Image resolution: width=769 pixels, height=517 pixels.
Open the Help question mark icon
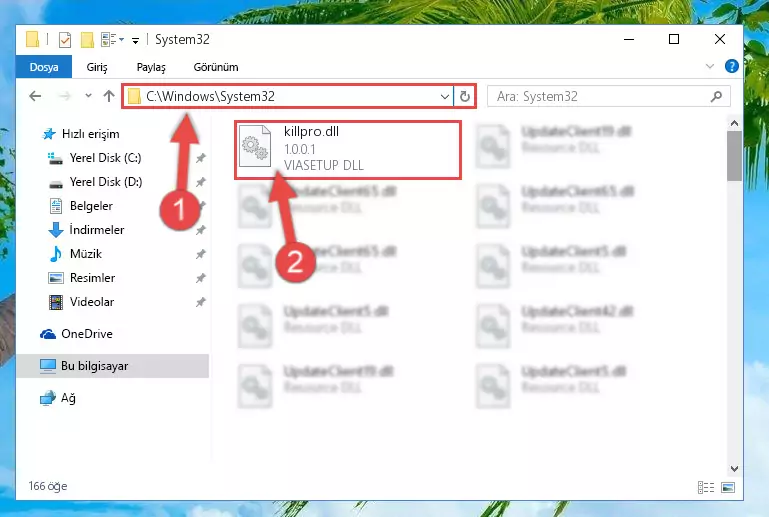coord(731,66)
